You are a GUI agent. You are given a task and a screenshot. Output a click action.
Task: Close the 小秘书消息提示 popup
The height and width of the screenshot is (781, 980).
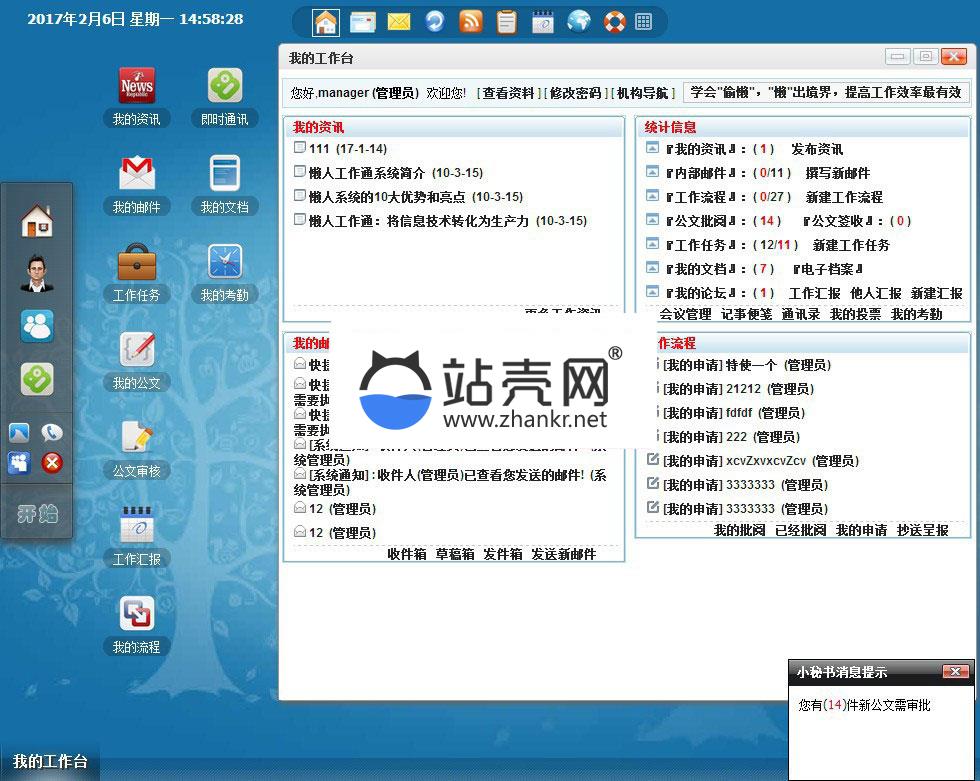[x=955, y=672]
